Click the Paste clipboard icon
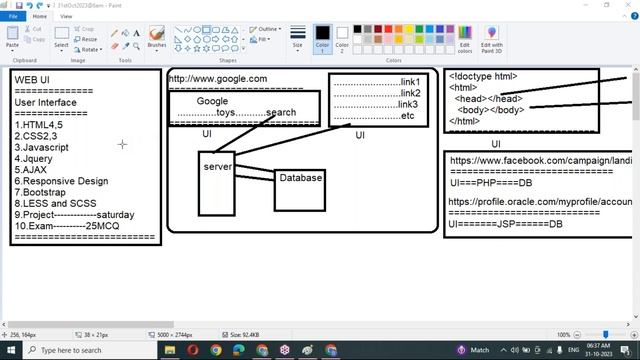Image resolution: width=640 pixels, height=360 pixels. [12, 33]
